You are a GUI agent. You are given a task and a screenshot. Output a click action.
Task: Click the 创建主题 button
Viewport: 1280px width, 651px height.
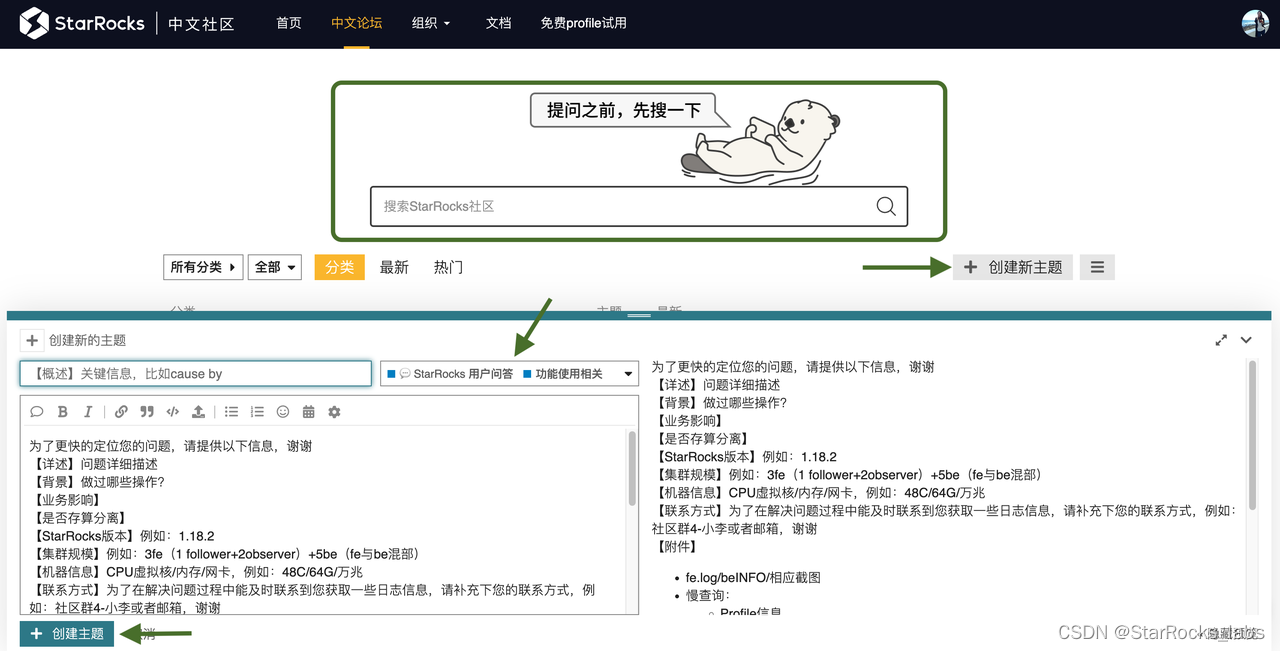(x=66, y=633)
